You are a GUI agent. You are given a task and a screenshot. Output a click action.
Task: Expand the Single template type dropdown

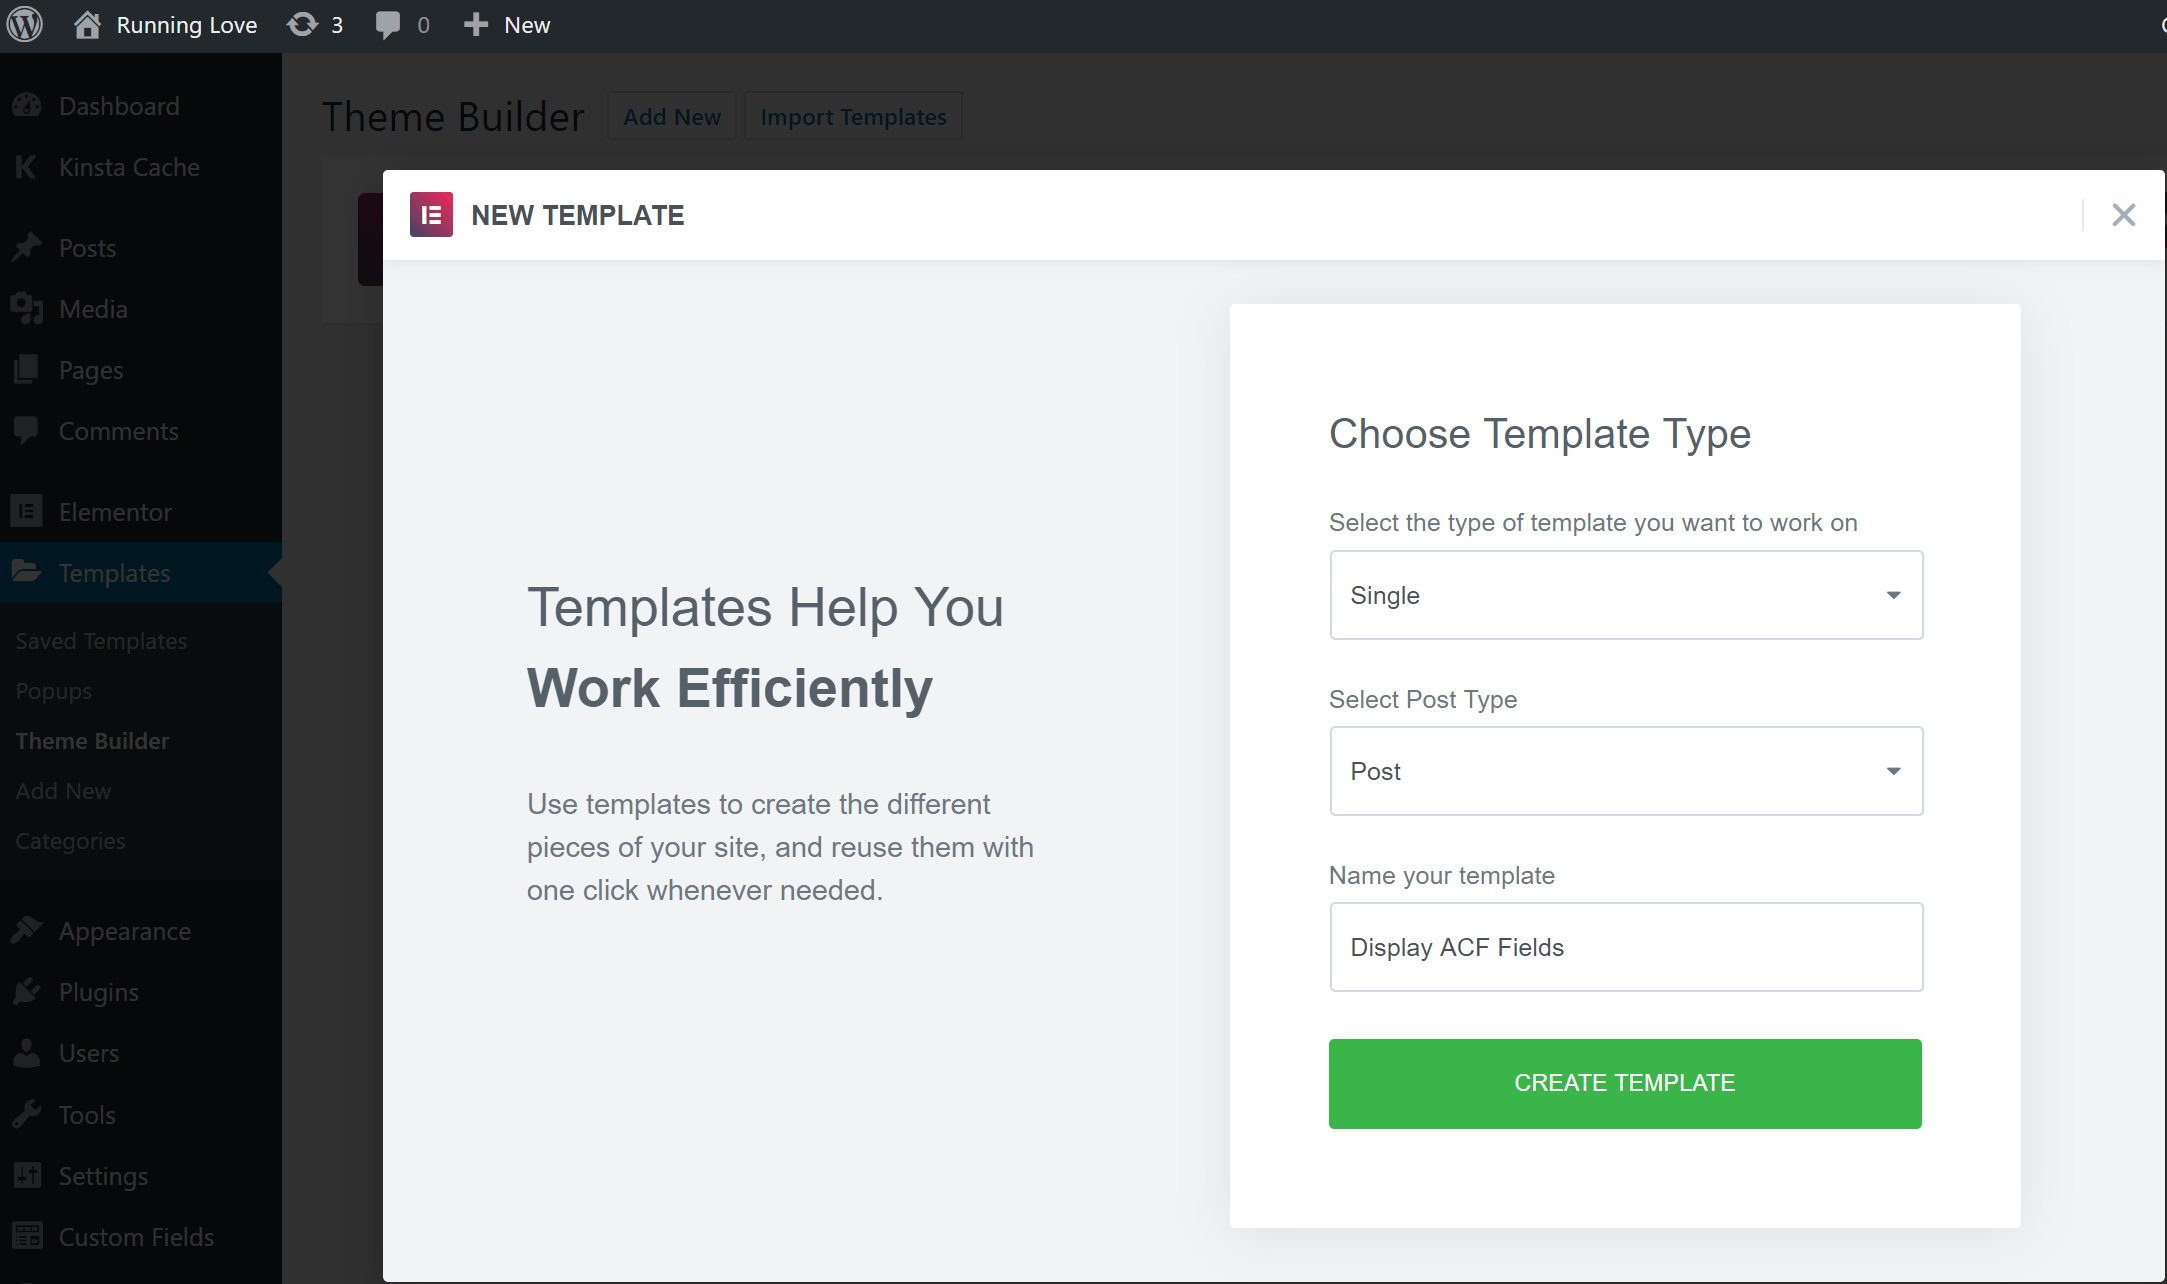1624,595
